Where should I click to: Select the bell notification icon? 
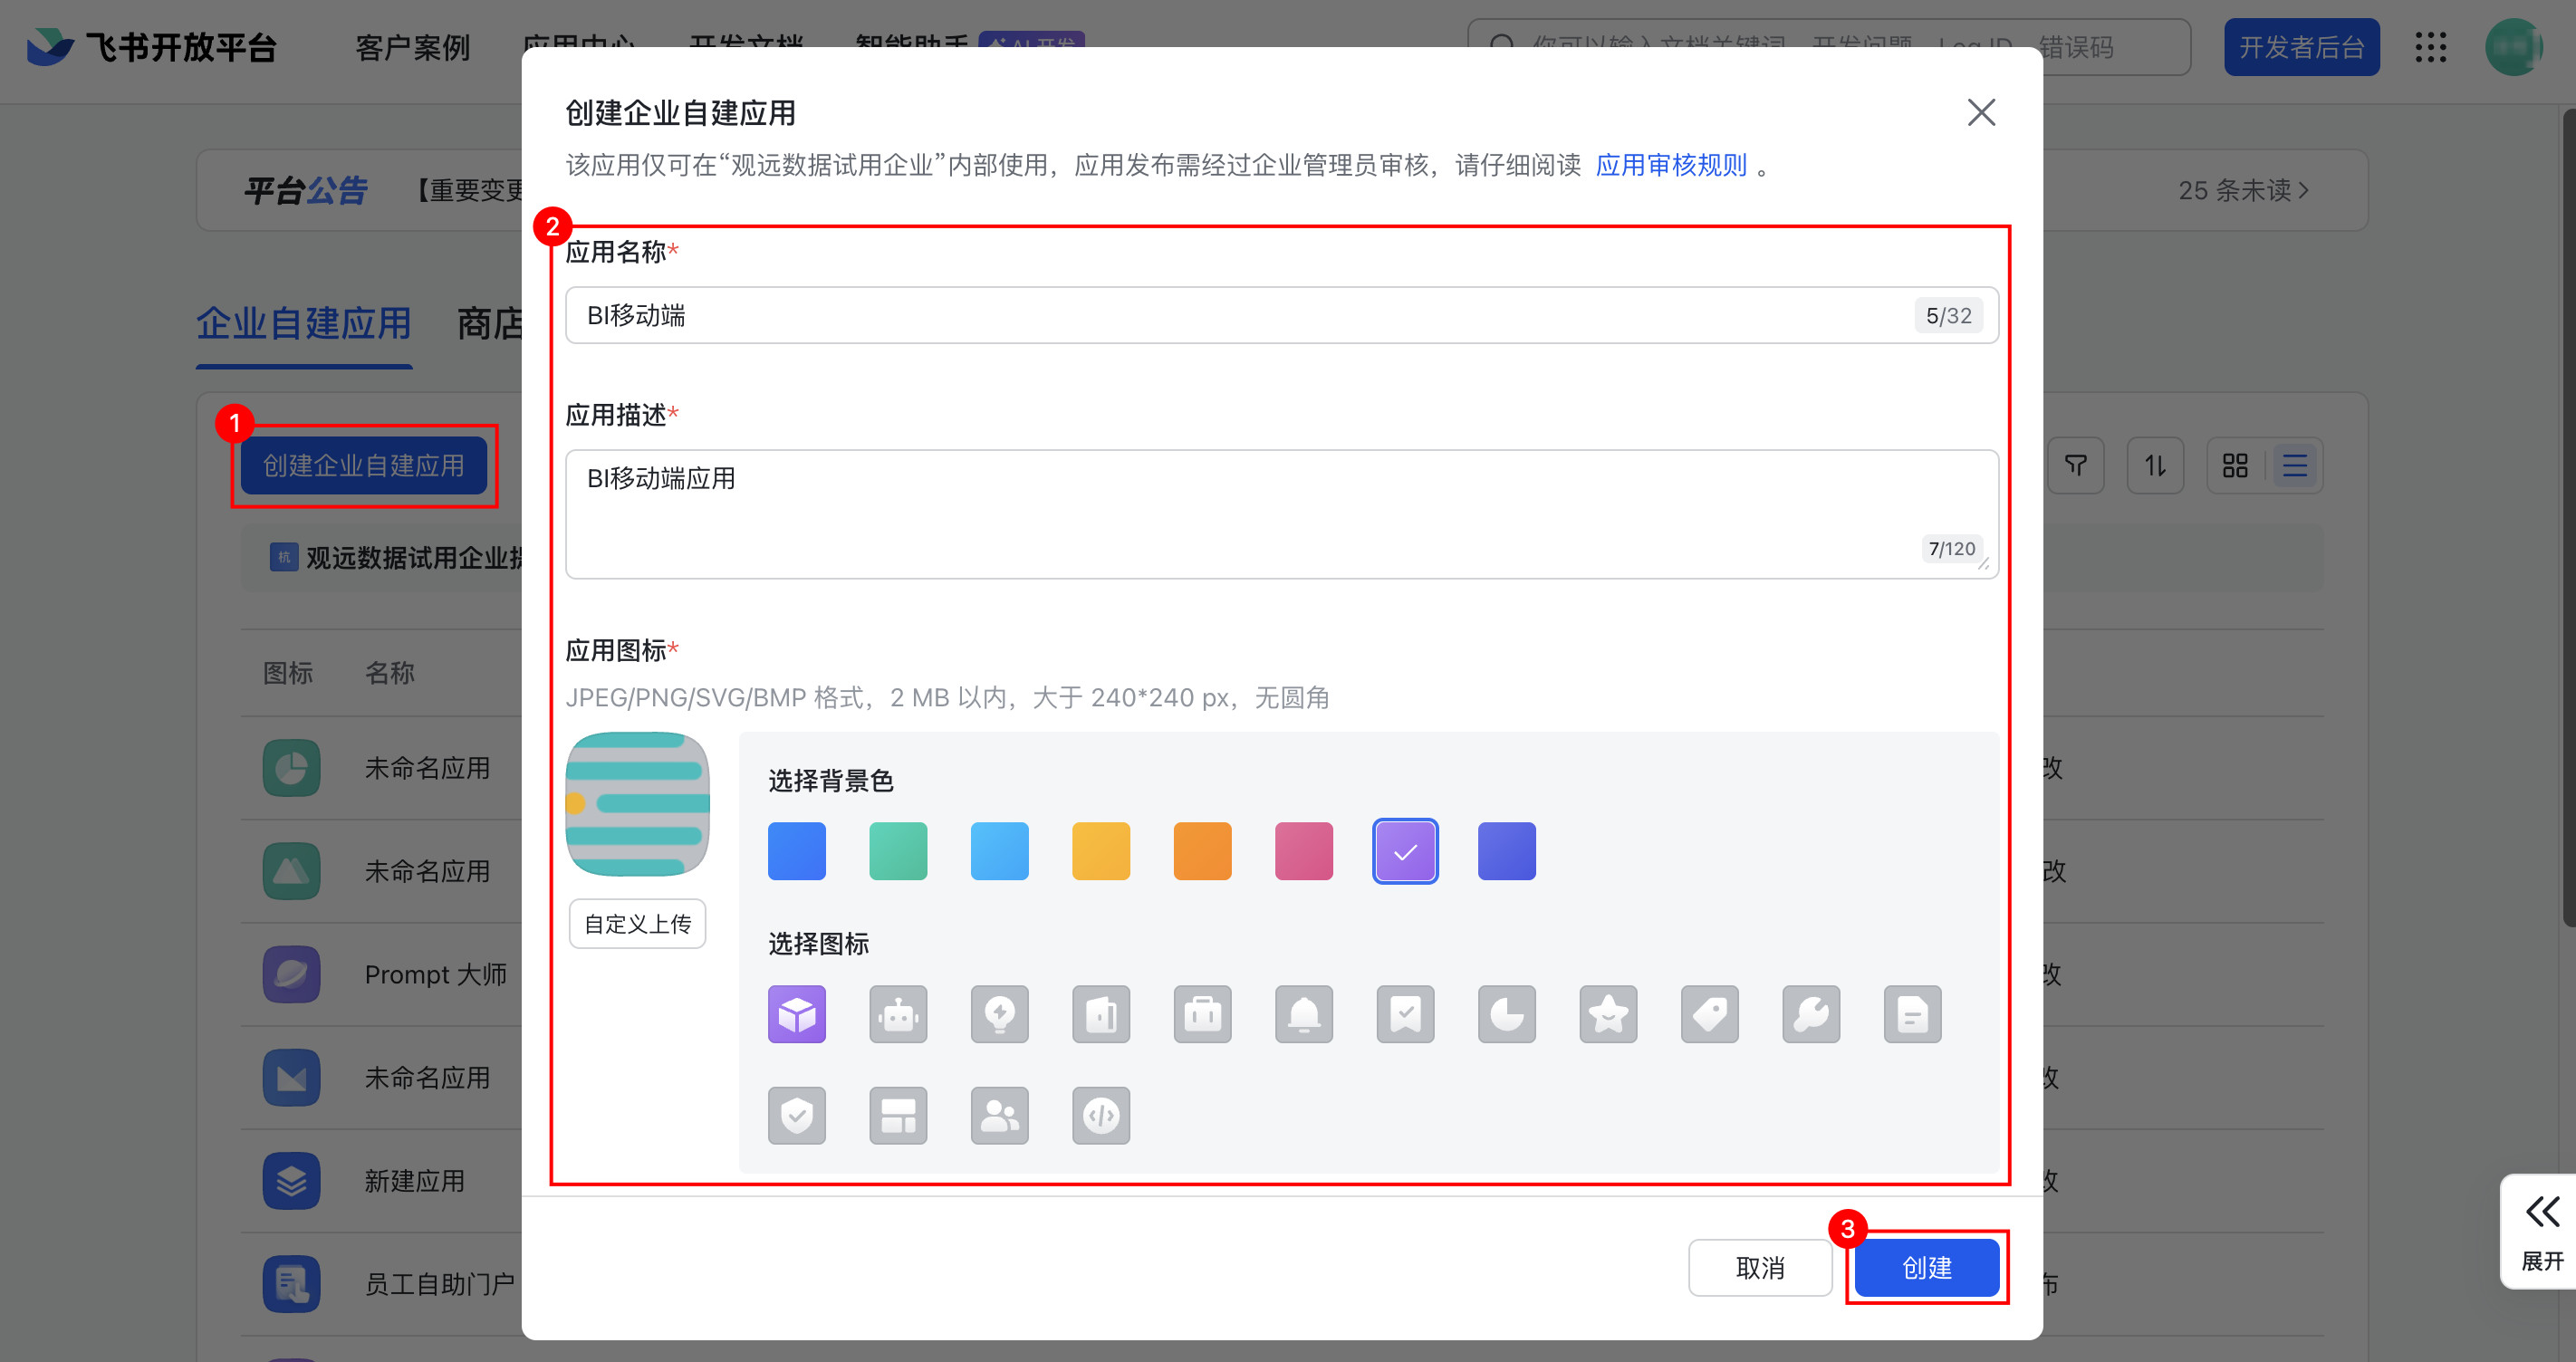point(1303,1014)
